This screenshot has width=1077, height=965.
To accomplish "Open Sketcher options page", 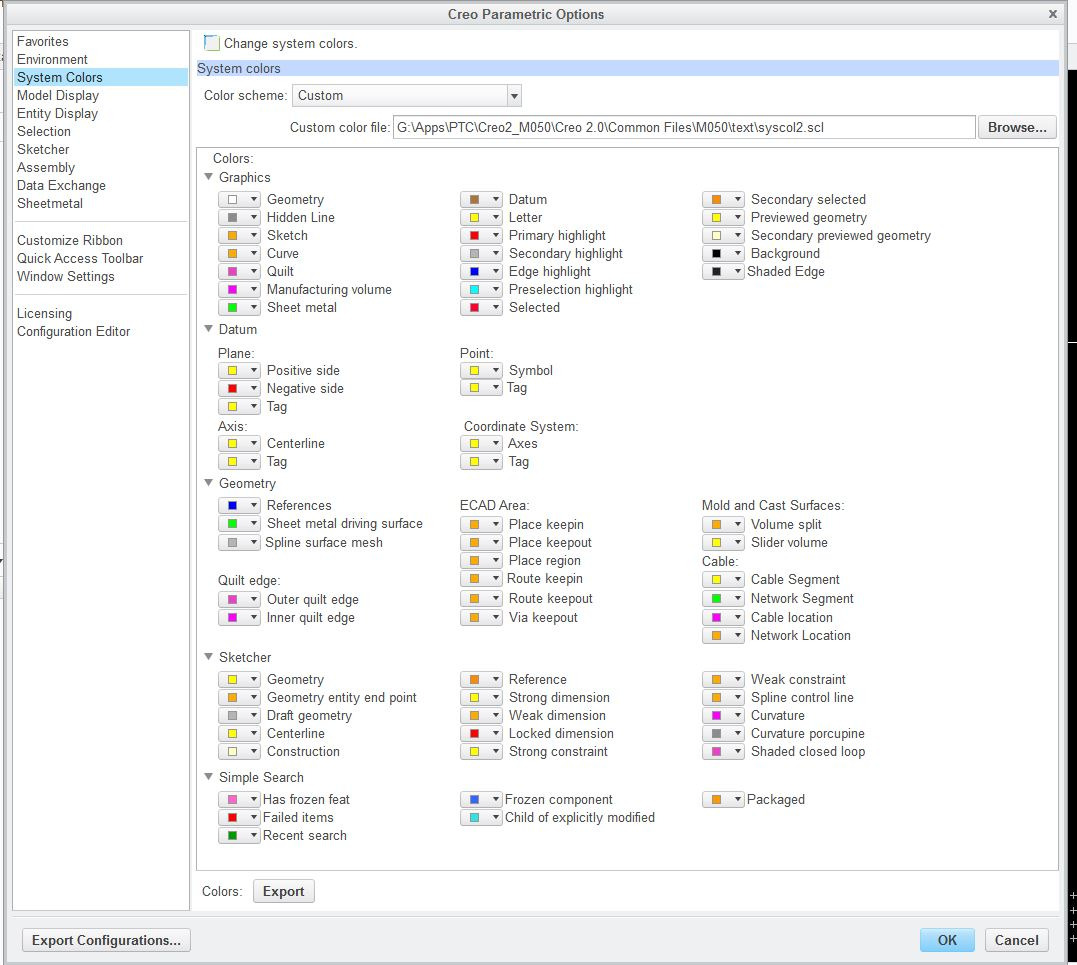I will pos(43,149).
